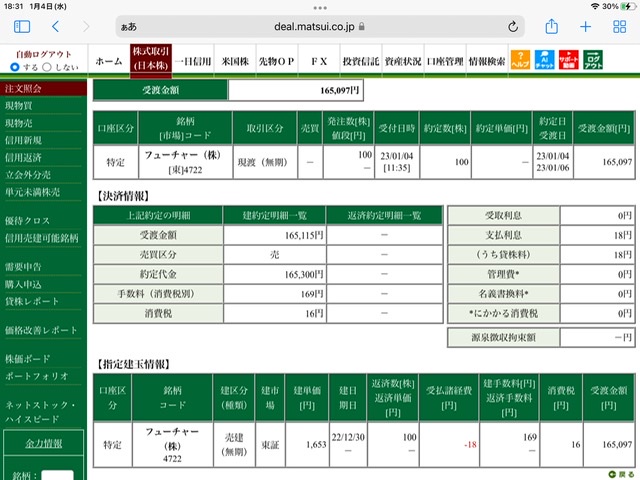Open the Safari sidebar panel icon
The height and width of the screenshot is (480, 640).
(x=22, y=27)
